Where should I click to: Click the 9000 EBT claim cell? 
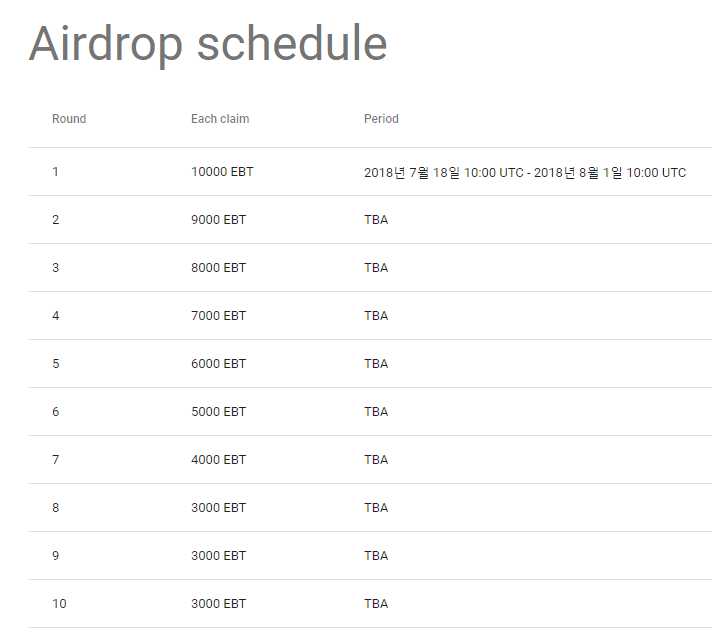[x=218, y=220]
